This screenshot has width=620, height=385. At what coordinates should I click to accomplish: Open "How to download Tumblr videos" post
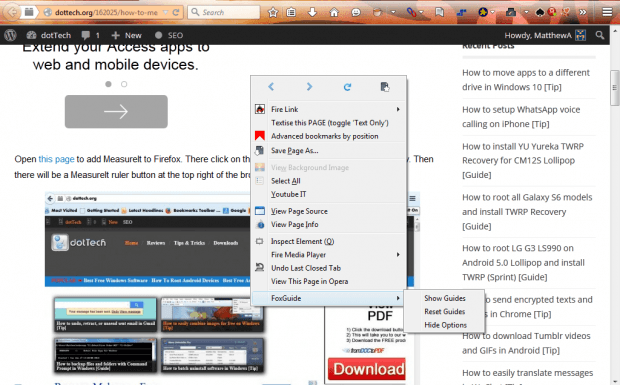[x=526, y=343]
